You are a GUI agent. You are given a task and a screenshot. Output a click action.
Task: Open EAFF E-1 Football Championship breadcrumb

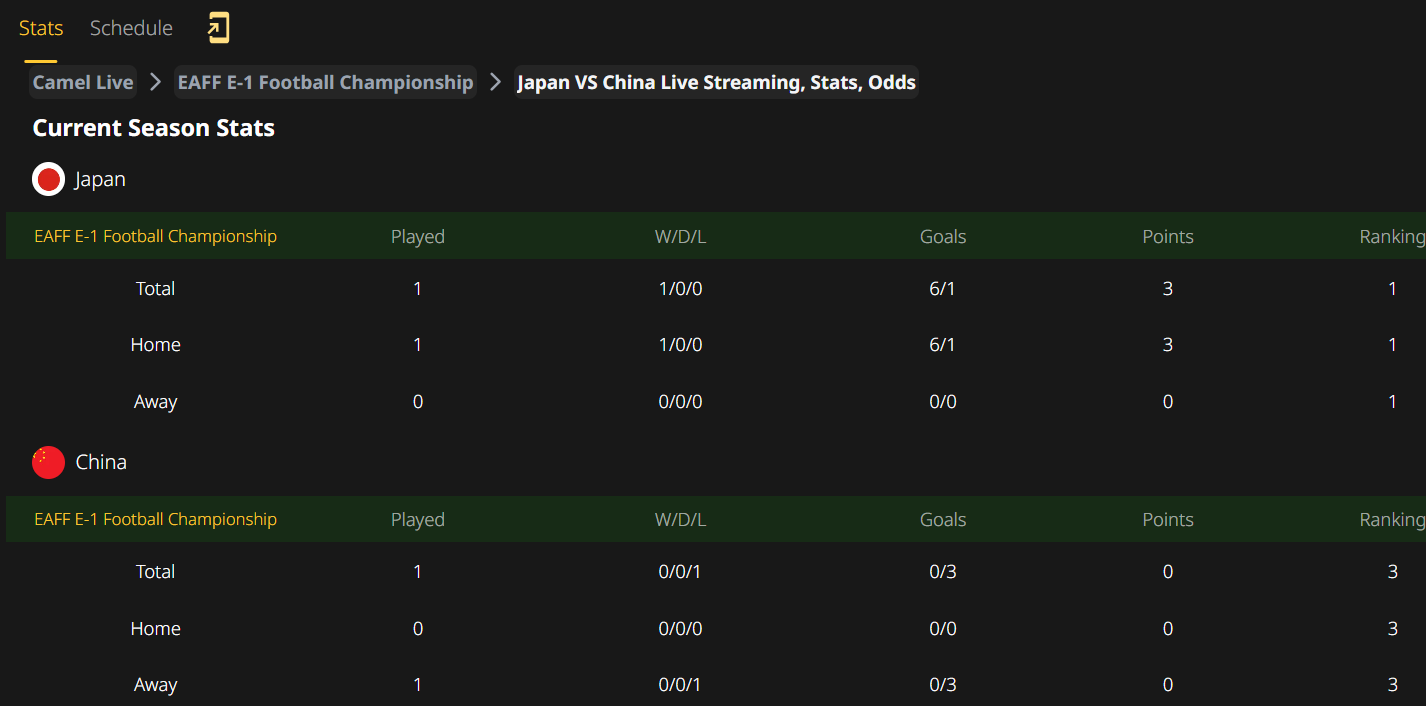click(325, 82)
